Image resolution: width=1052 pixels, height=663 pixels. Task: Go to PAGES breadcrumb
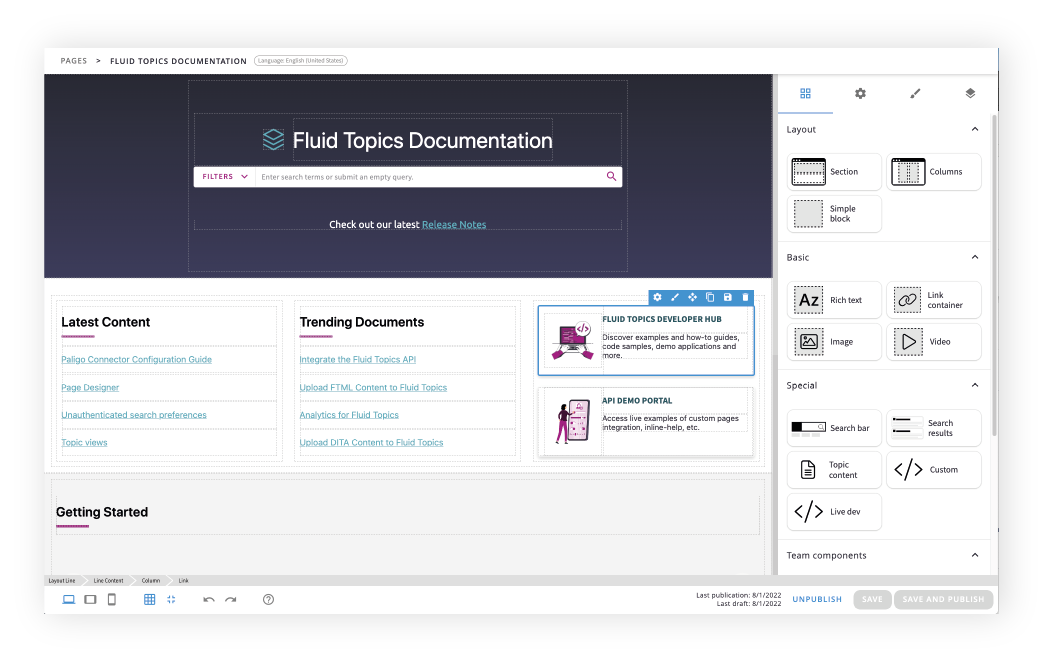[74, 60]
